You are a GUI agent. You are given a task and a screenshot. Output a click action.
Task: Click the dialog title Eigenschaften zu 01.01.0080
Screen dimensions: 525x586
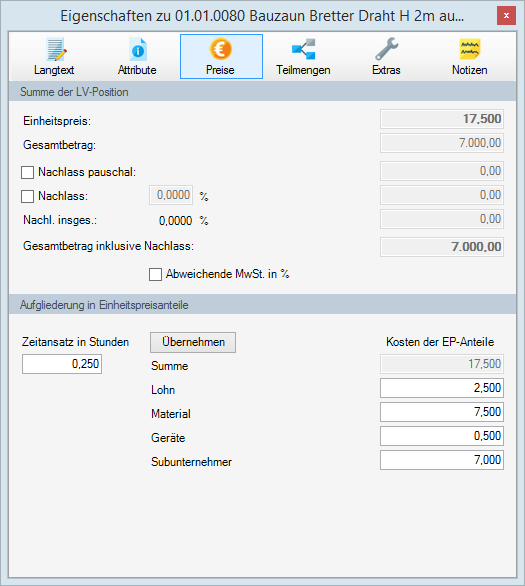point(262,16)
